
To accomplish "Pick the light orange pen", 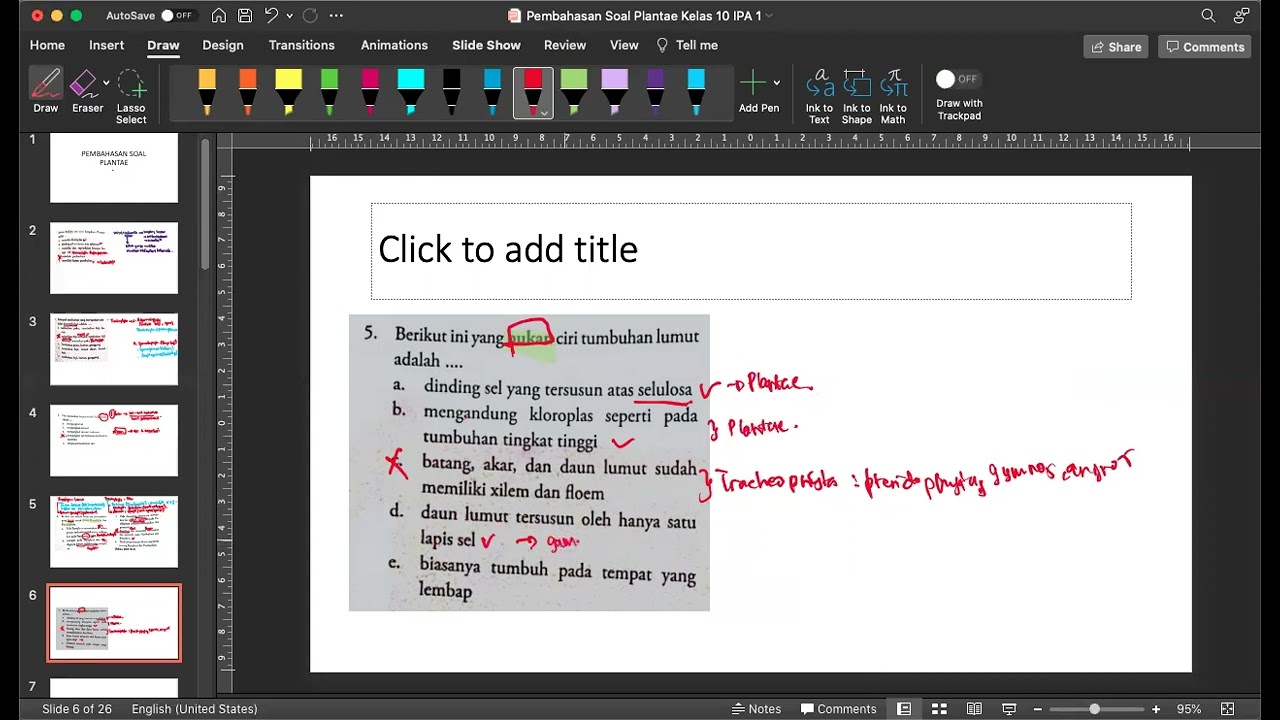I will [207, 92].
